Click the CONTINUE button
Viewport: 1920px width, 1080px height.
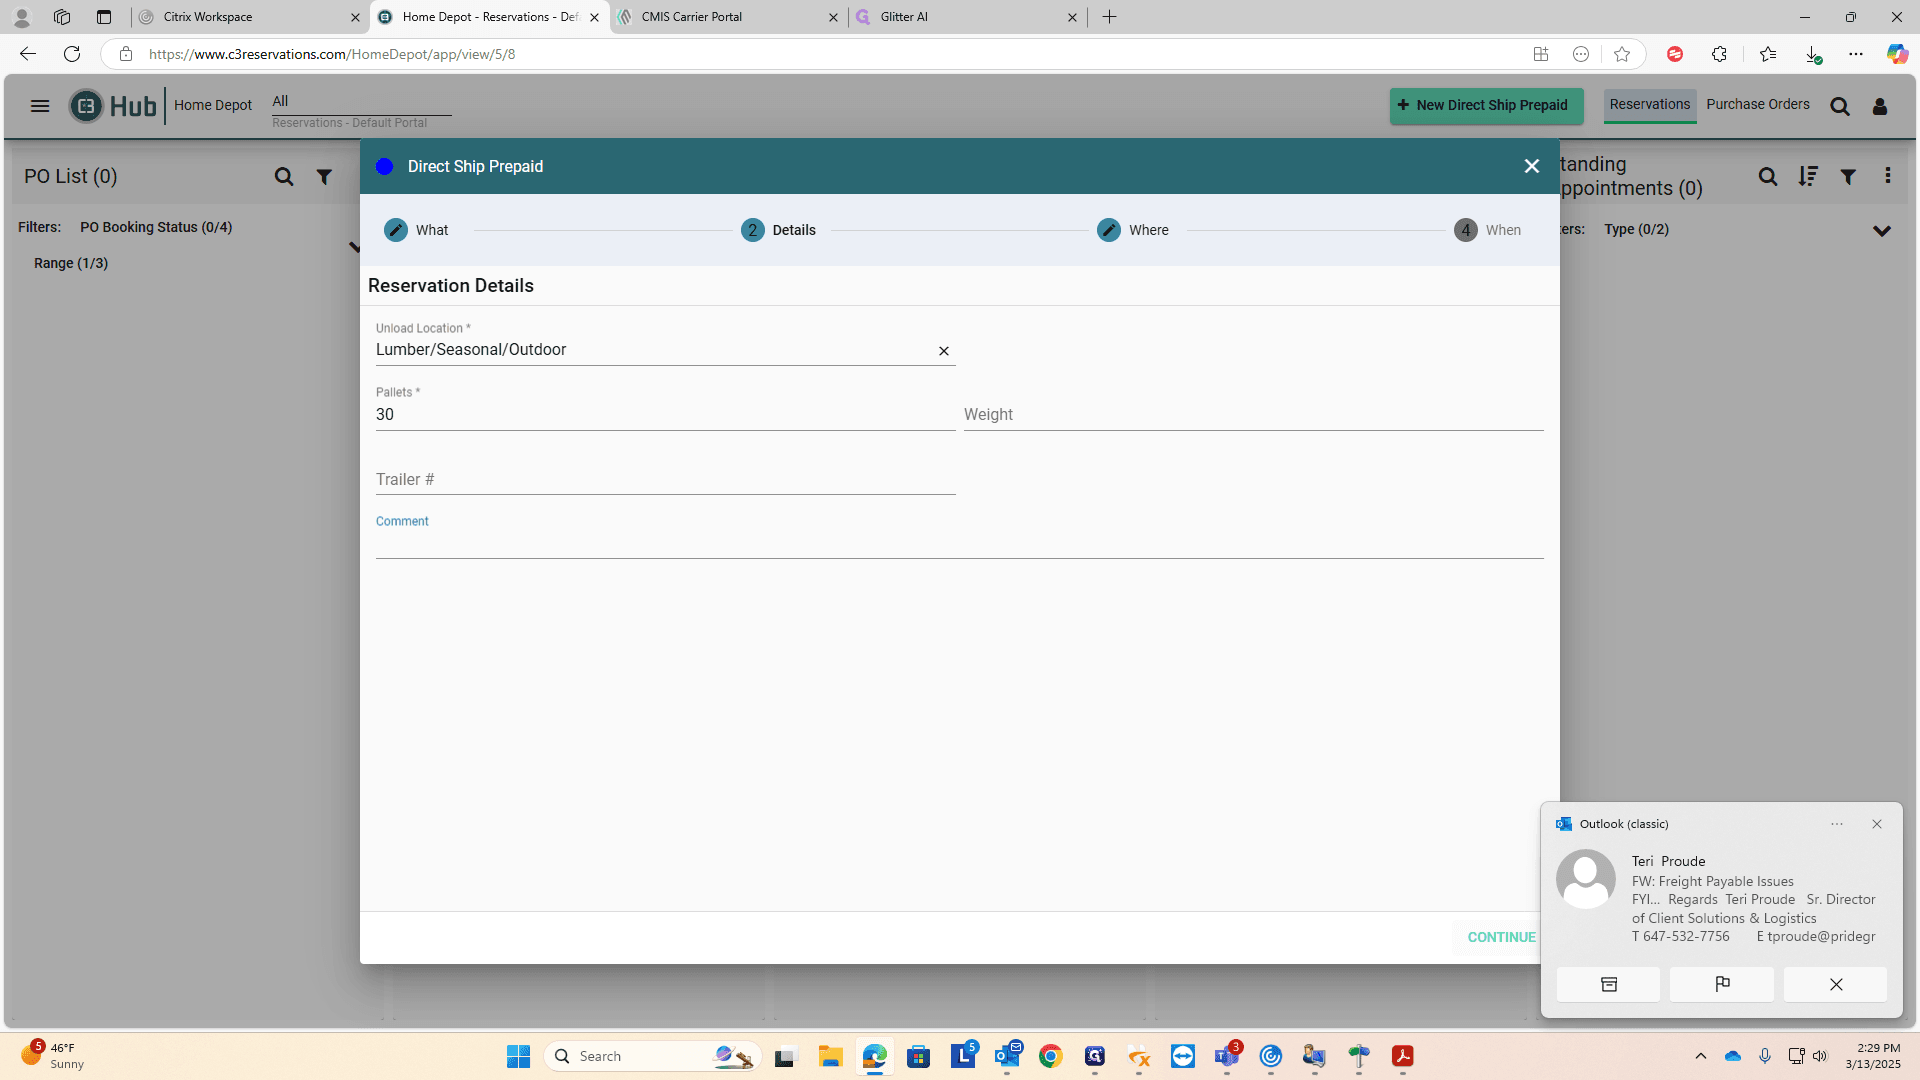[x=1501, y=937]
